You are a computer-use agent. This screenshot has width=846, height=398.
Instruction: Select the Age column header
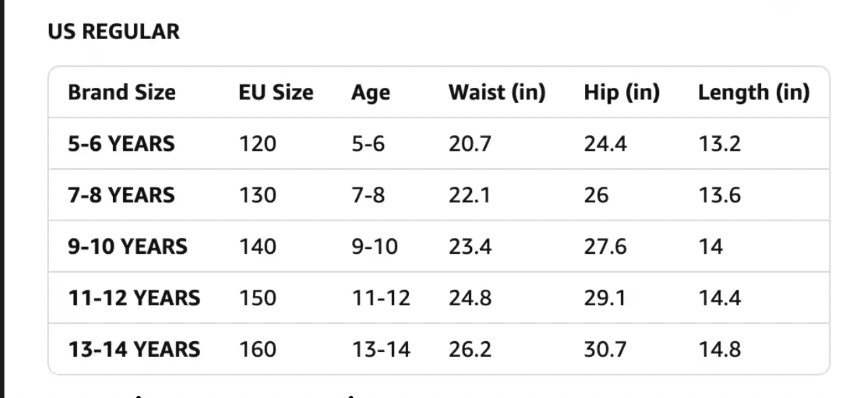click(x=371, y=93)
